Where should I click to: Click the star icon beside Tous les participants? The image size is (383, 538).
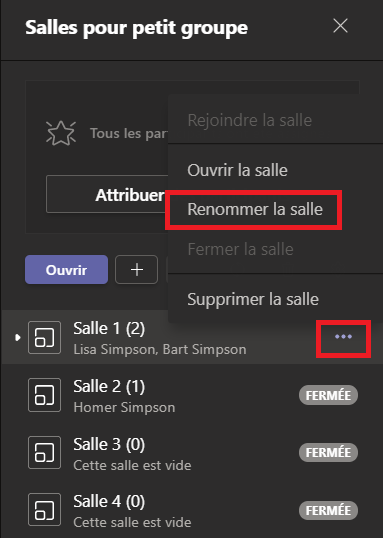click(61, 133)
